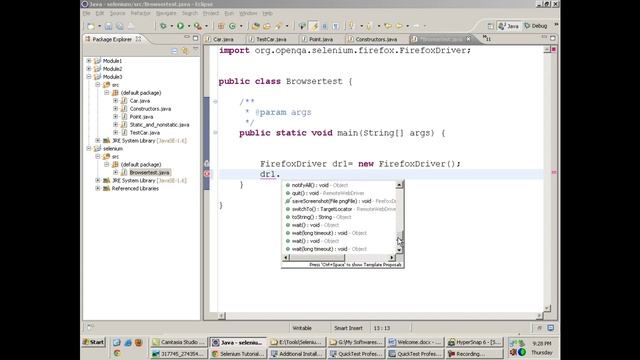This screenshot has height=360, width=640.
Task: Select switchTo() in the autocomplete list
Action: 340,209
